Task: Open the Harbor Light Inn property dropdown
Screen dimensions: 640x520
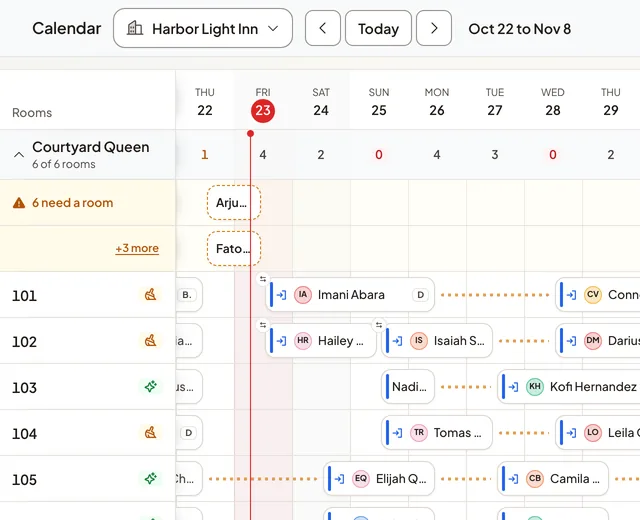Action: (x=203, y=29)
